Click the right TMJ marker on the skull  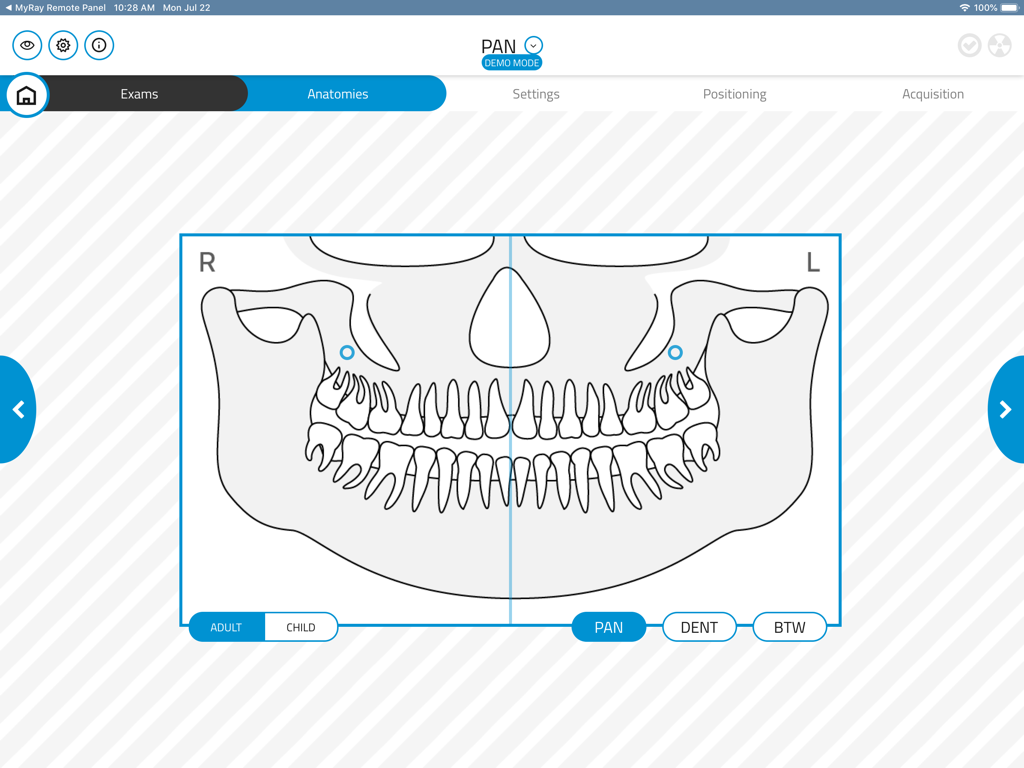[348, 352]
